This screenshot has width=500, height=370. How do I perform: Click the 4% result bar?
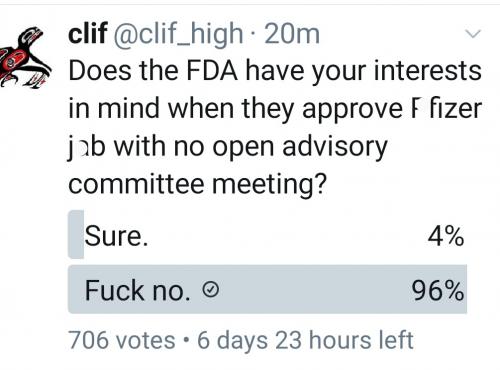point(76,235)
